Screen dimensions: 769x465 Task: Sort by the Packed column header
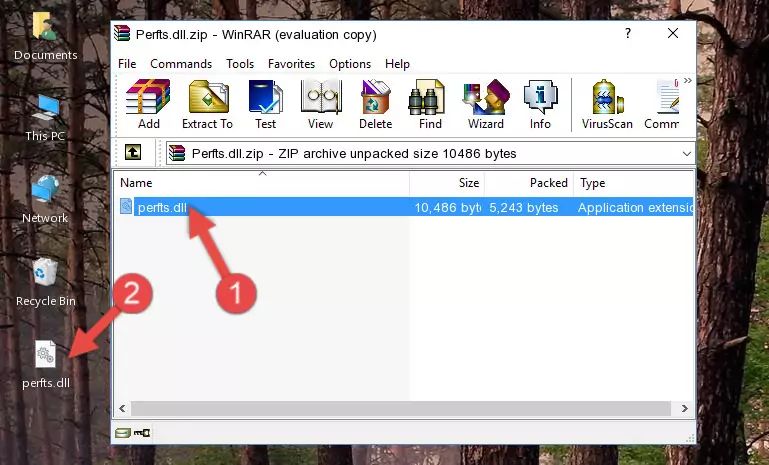[x=529, y=183]
